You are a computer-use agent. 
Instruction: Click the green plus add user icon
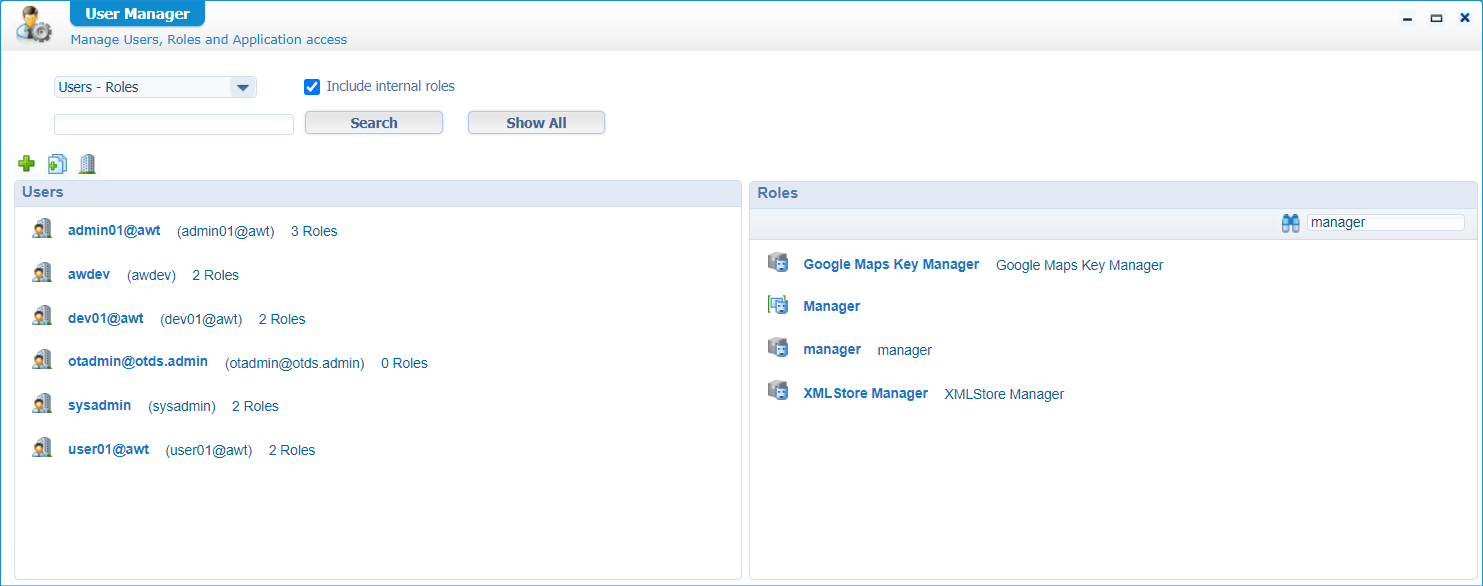coord(27,163)
